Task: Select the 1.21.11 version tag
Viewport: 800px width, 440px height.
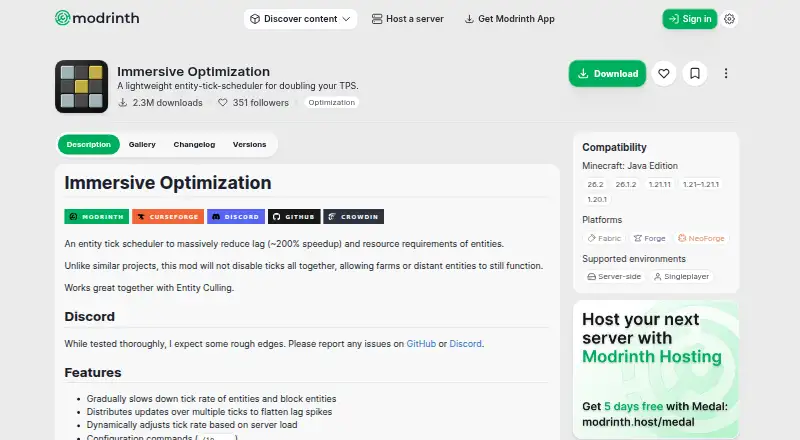Action: [660, 184]
